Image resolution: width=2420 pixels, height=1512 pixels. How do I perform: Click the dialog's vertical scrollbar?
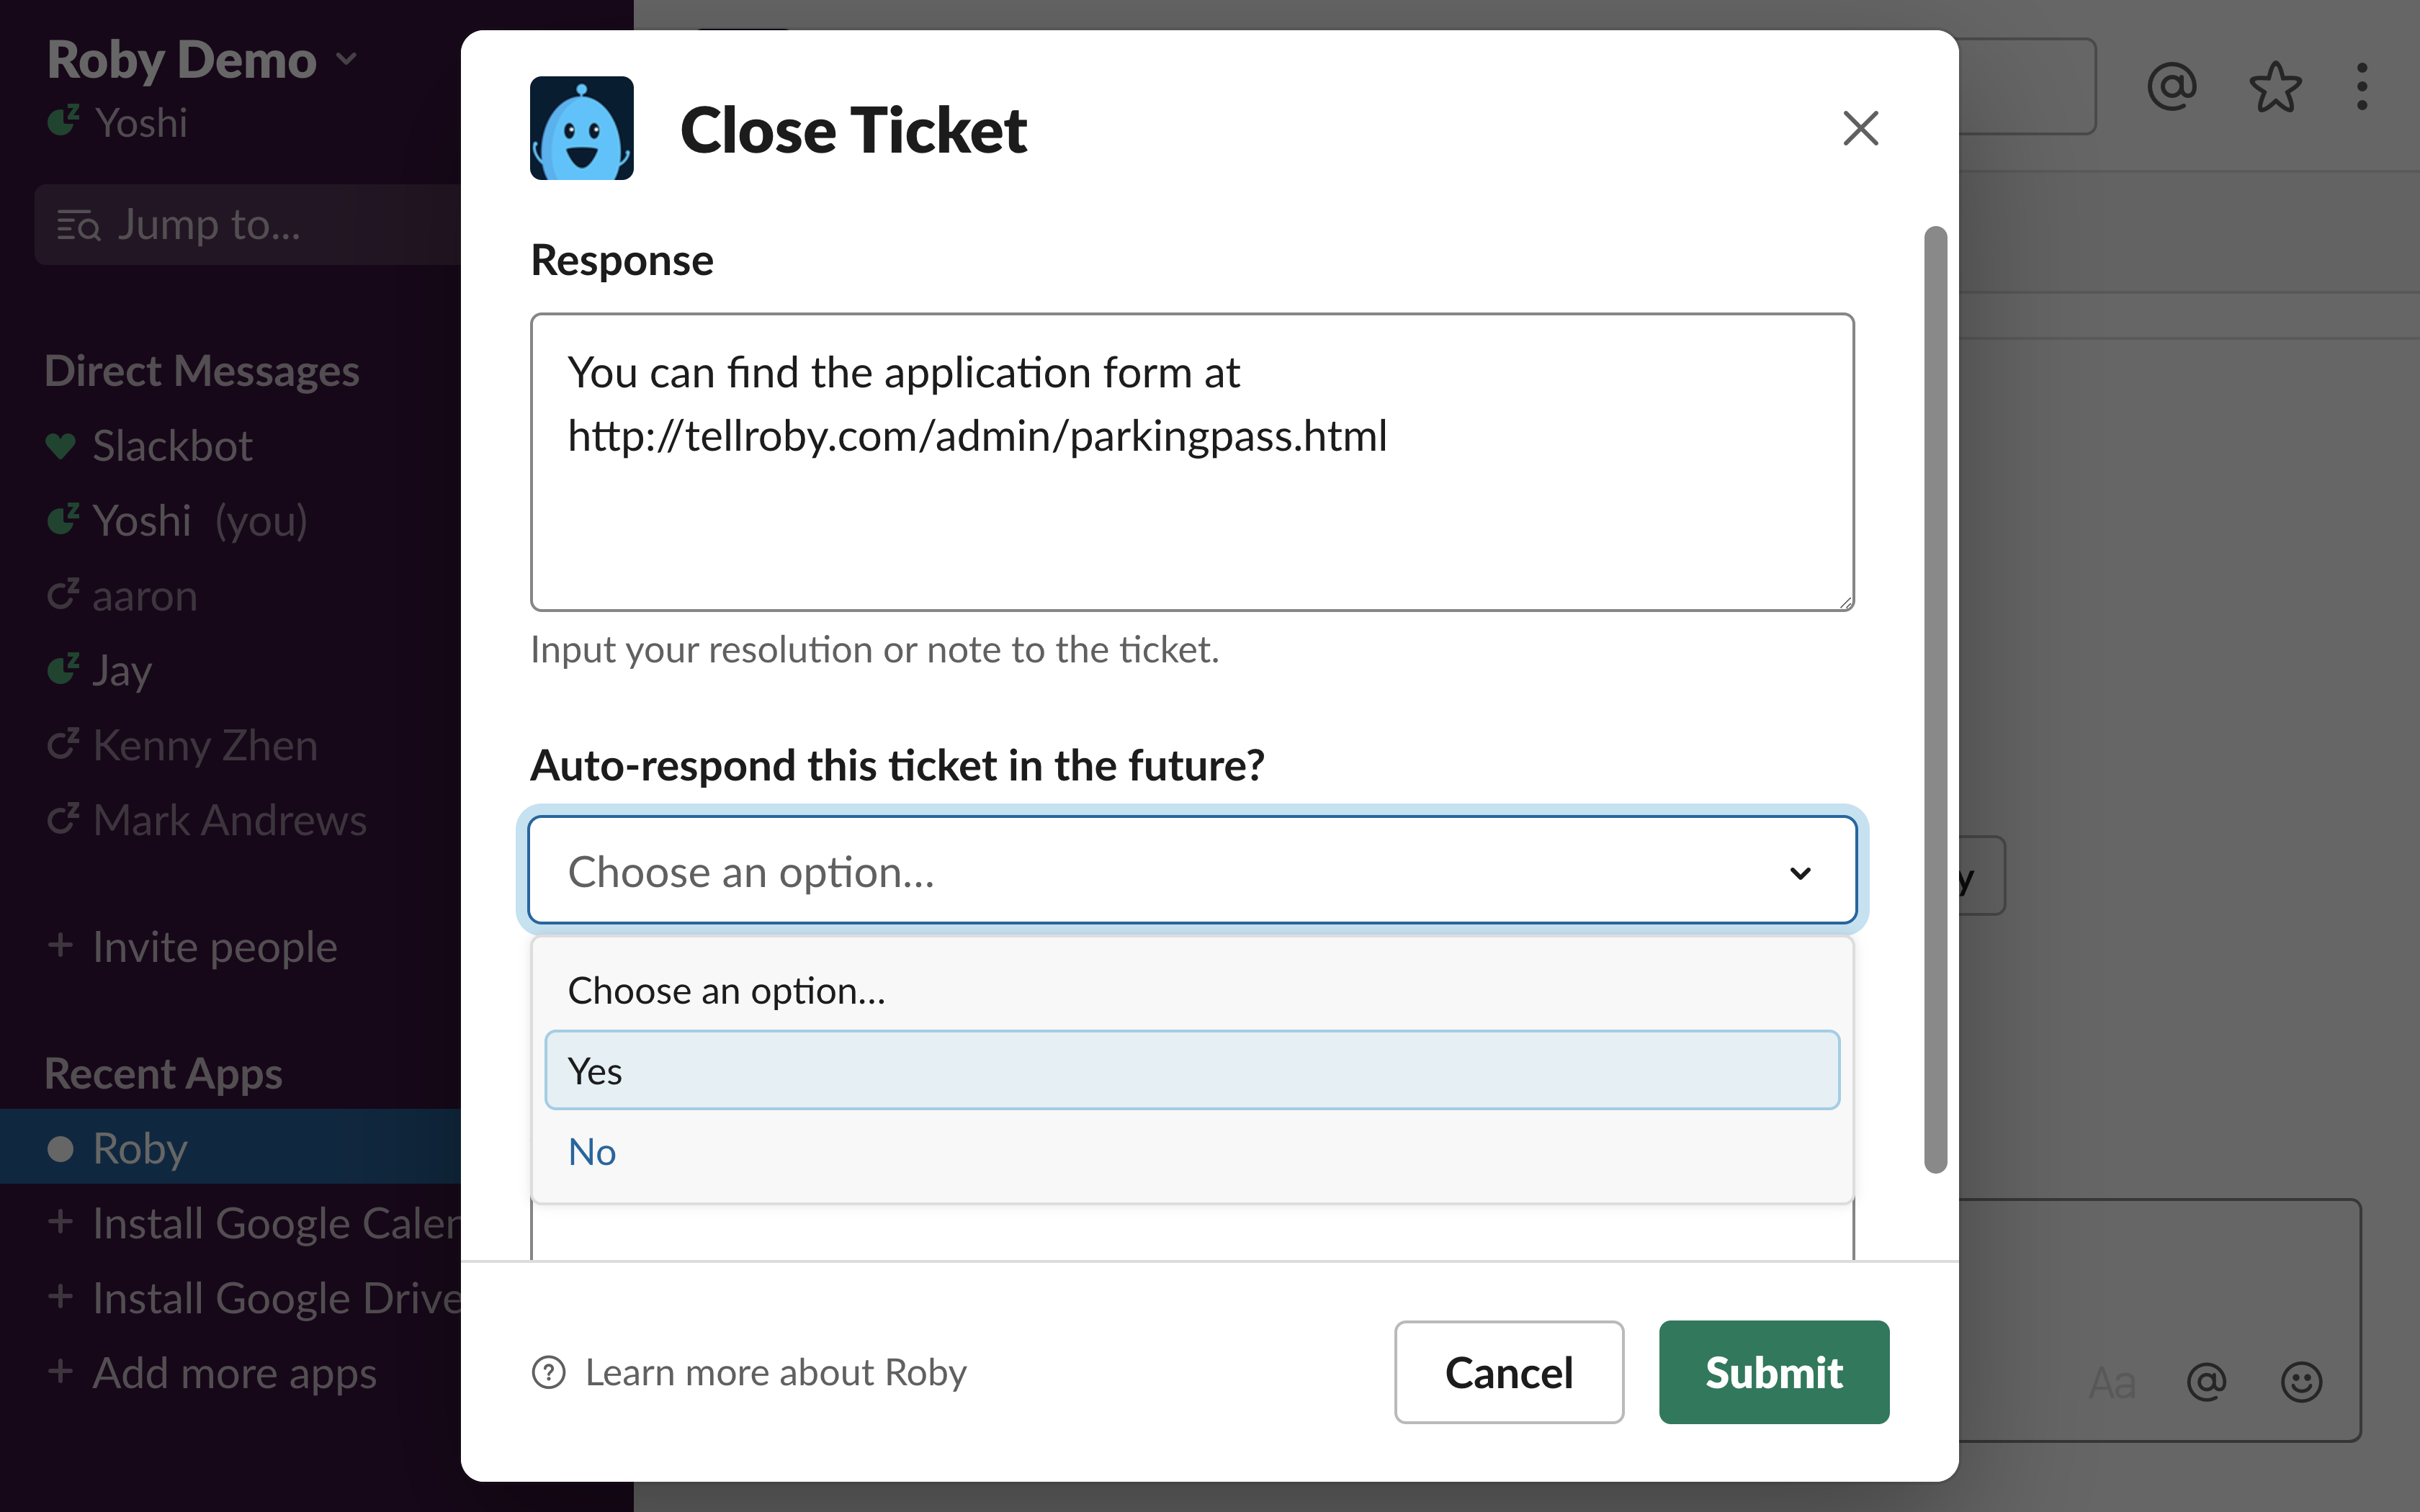[1935, 700]
